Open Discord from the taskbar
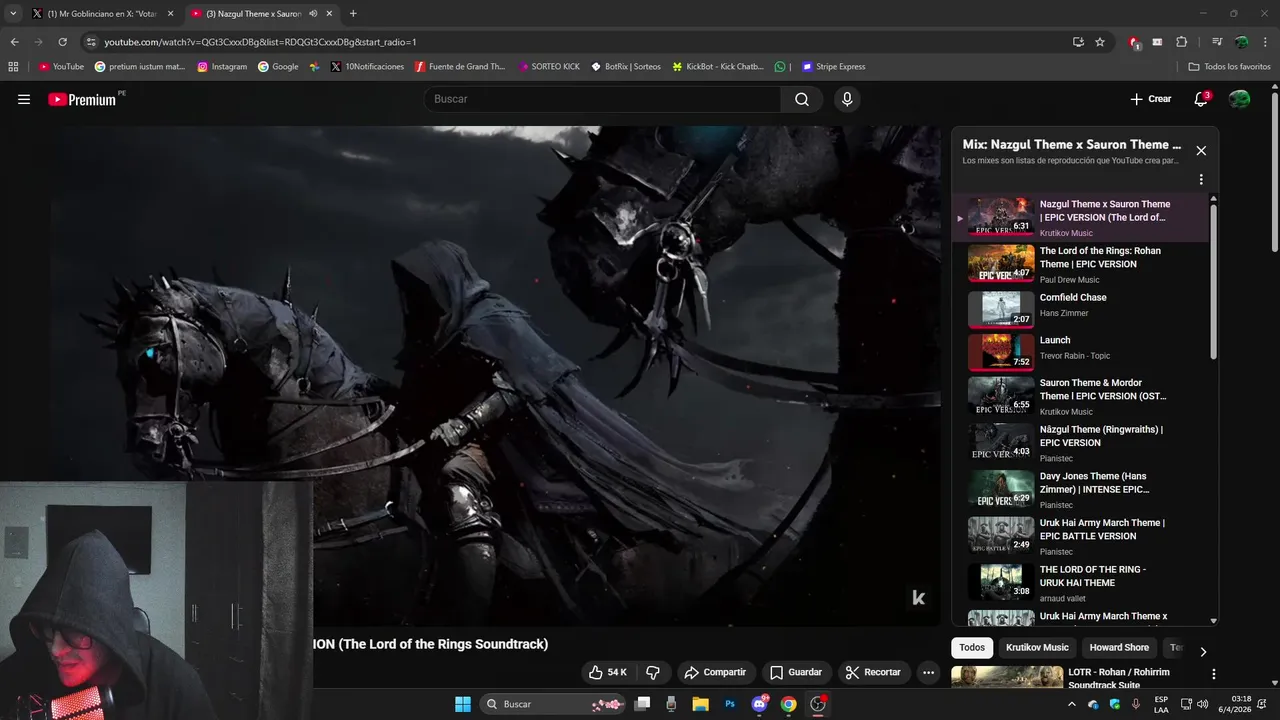Image resolution: width=1280 pixels, height=720 pixels. tap(760, 704)
